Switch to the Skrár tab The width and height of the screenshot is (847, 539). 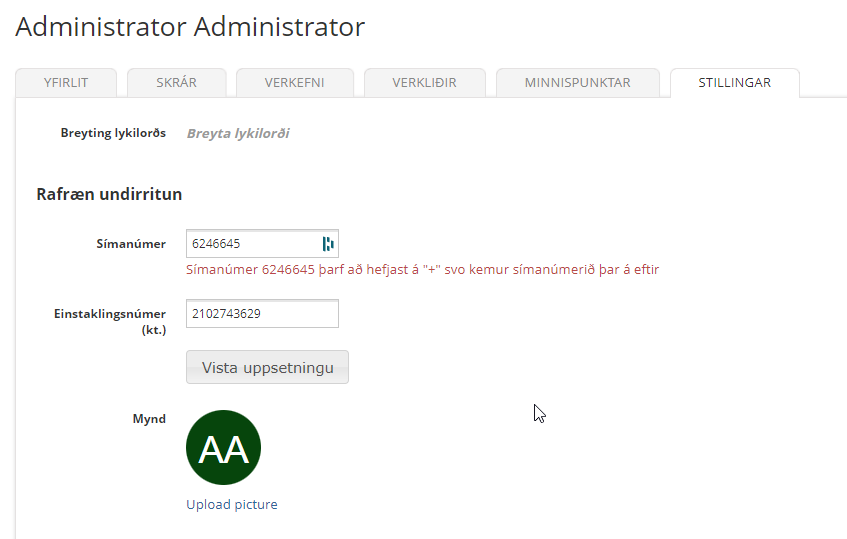[x=177, y=83]
